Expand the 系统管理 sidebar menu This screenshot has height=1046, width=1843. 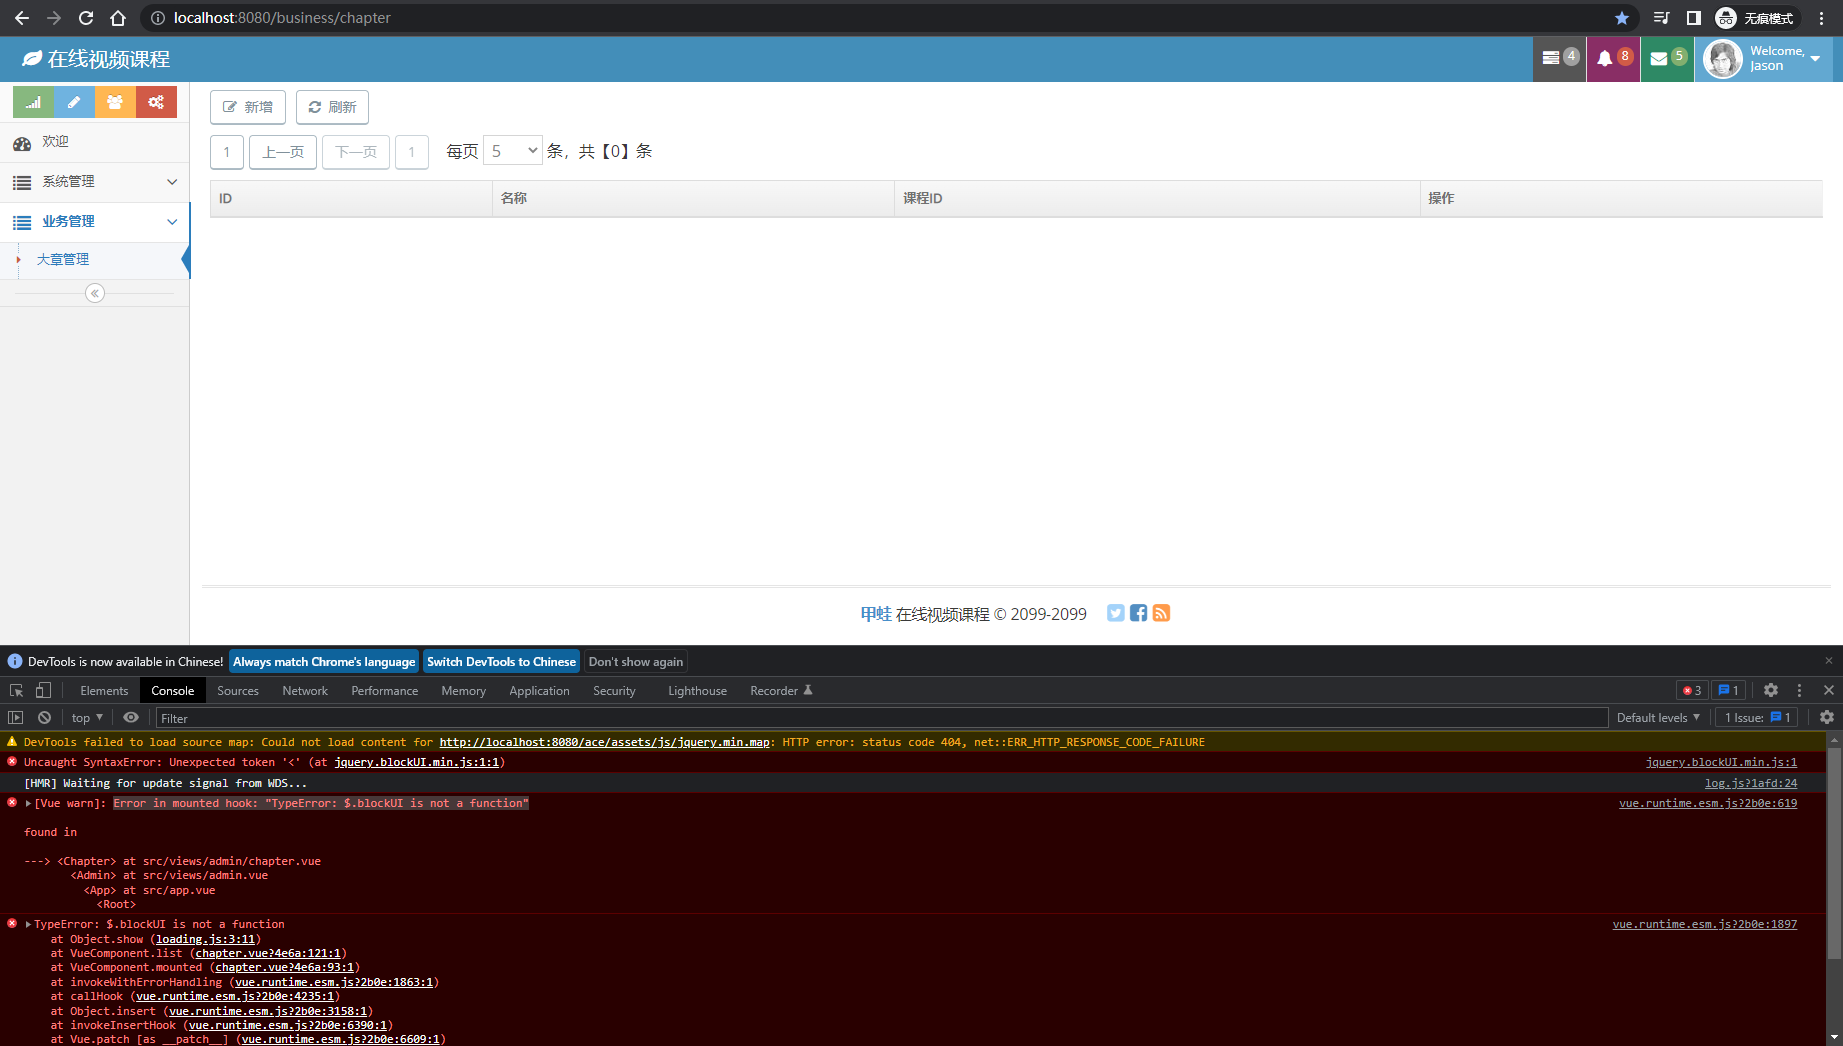point(95,182)
